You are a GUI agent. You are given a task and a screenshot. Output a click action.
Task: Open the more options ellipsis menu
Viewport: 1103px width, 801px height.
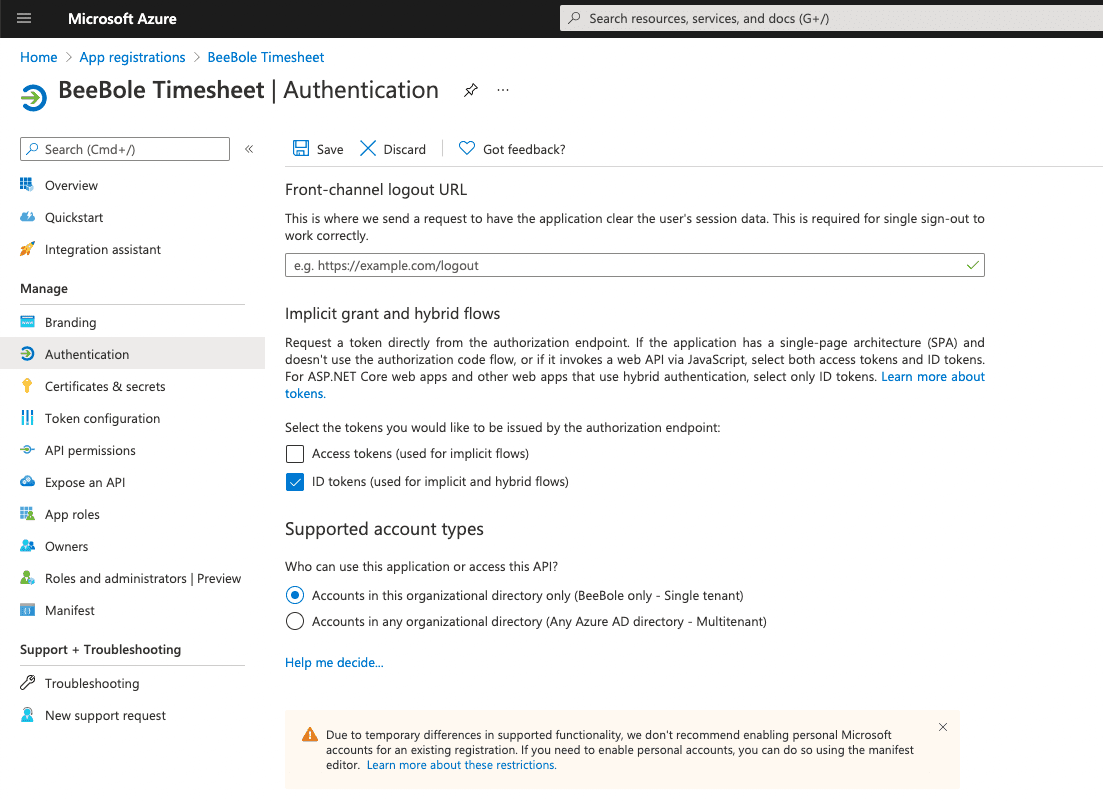(502, 90)
